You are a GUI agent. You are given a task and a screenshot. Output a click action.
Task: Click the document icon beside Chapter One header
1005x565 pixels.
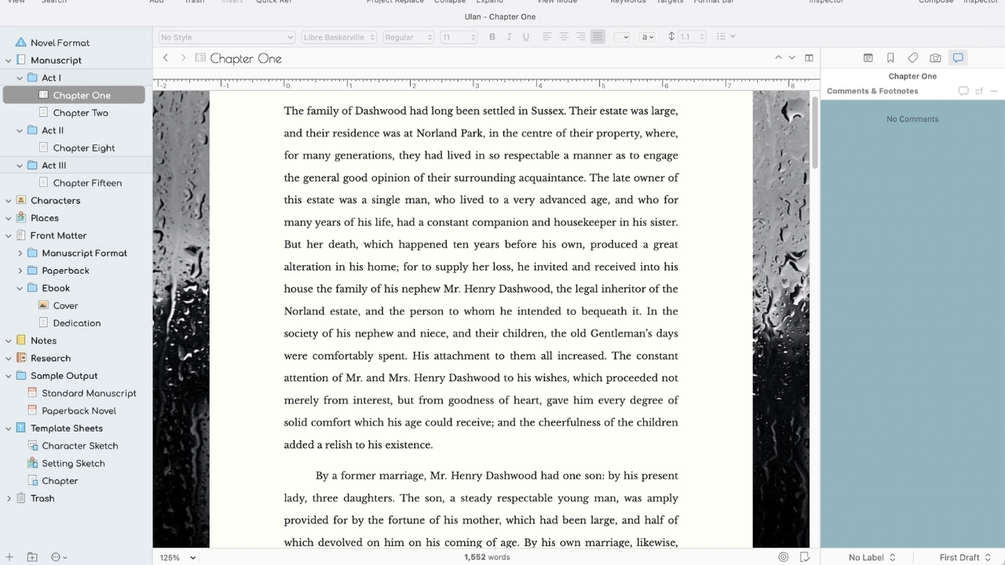tap(200, 58)
